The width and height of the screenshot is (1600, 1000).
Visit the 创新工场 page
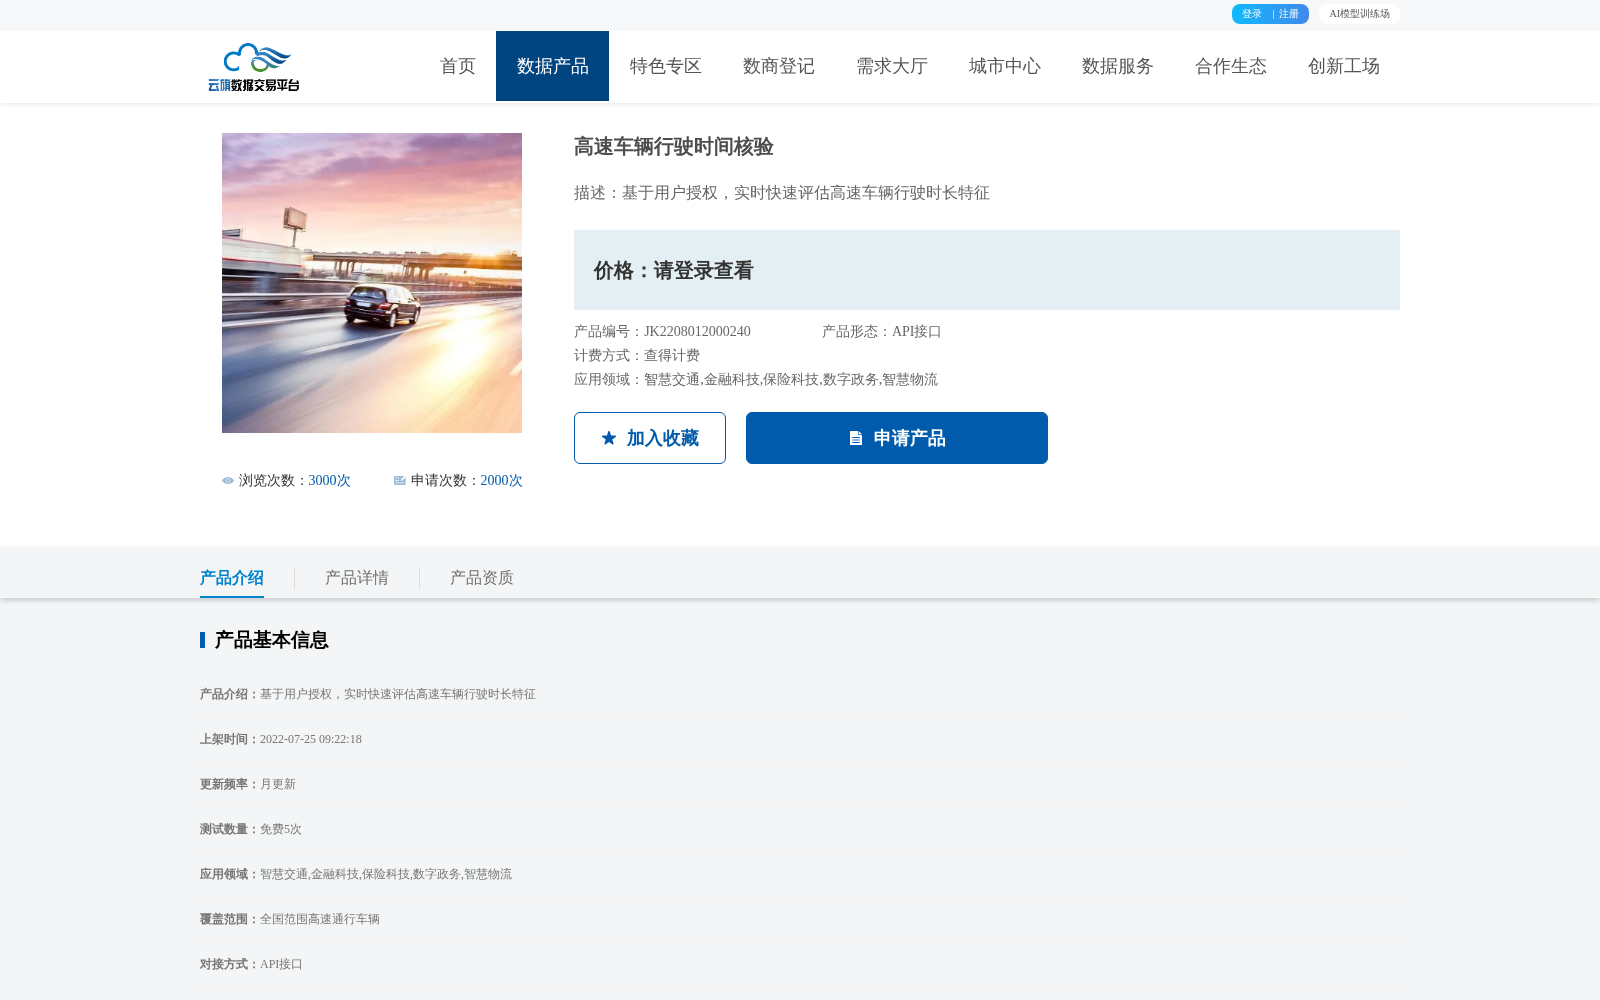click(1344, 66)
